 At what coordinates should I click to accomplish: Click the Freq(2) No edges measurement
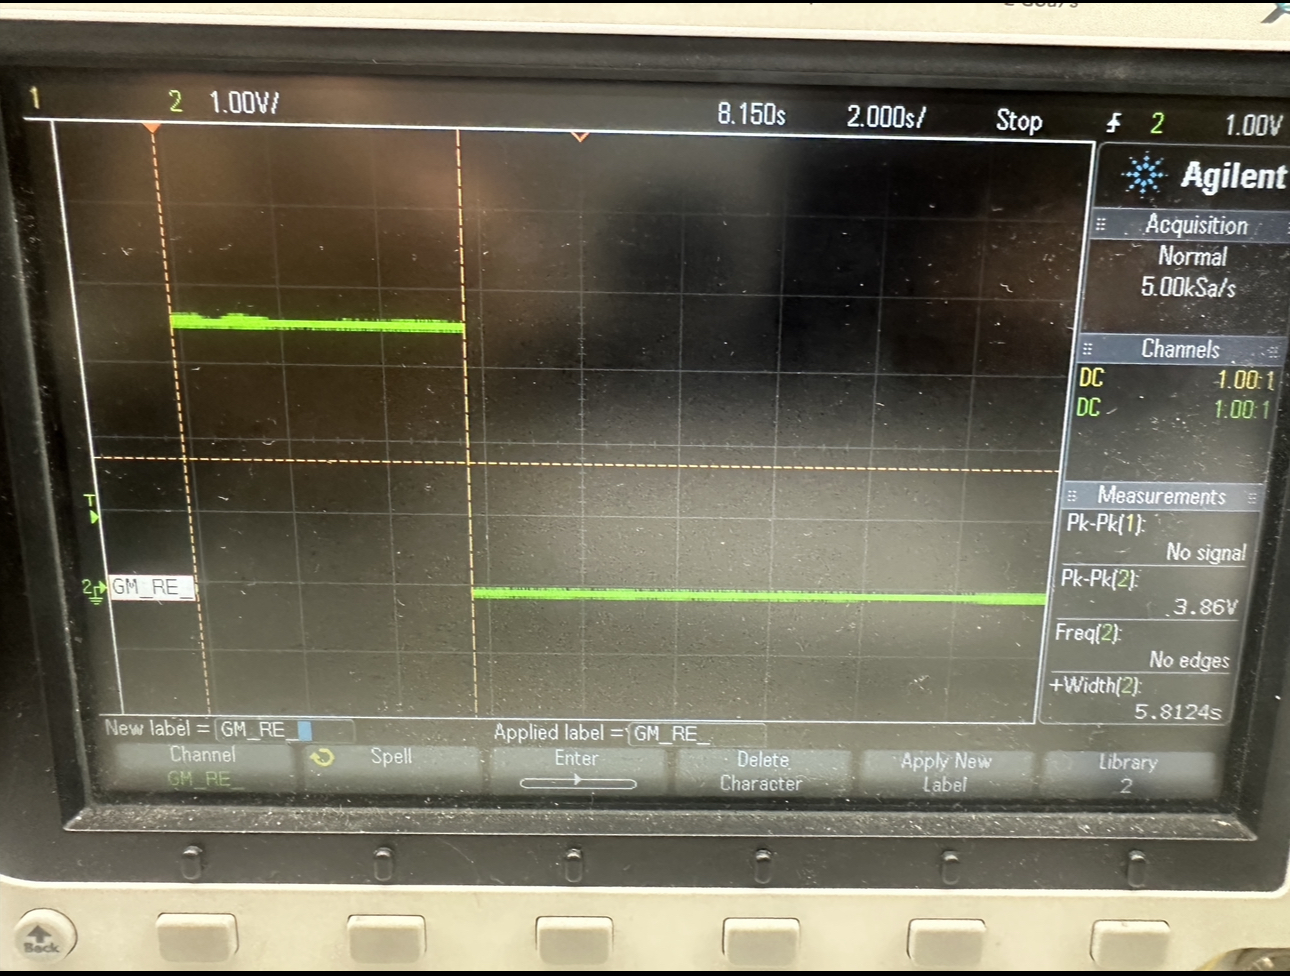tap(1142, 646)
